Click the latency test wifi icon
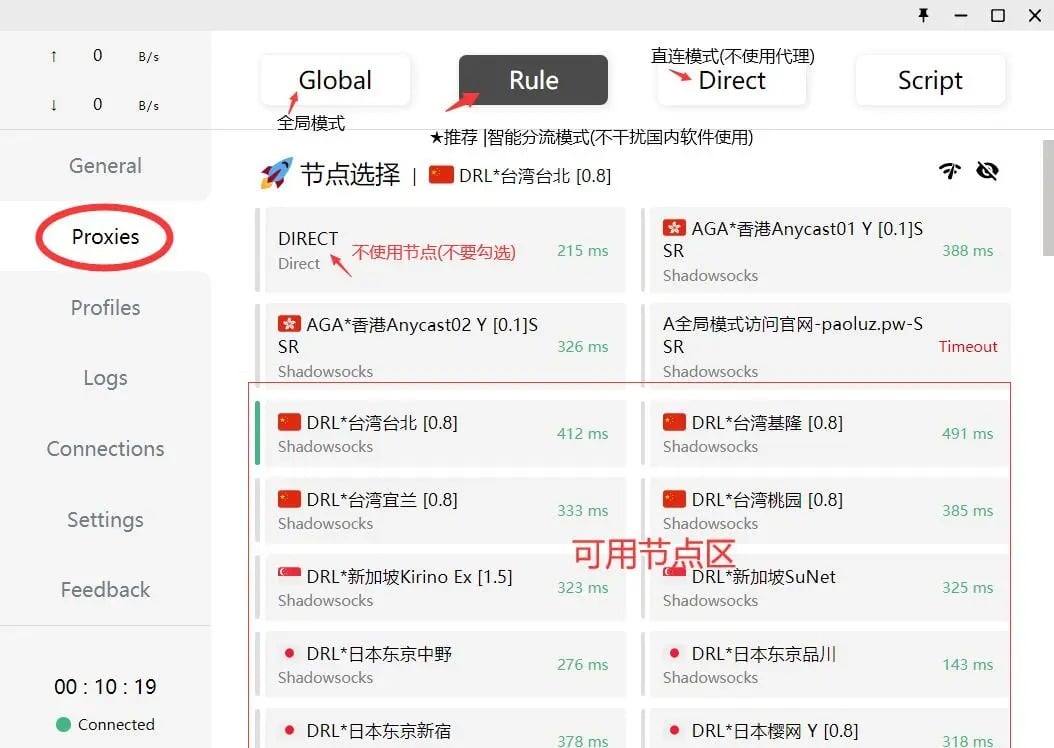1054x748 pixels. click(950, 171)
